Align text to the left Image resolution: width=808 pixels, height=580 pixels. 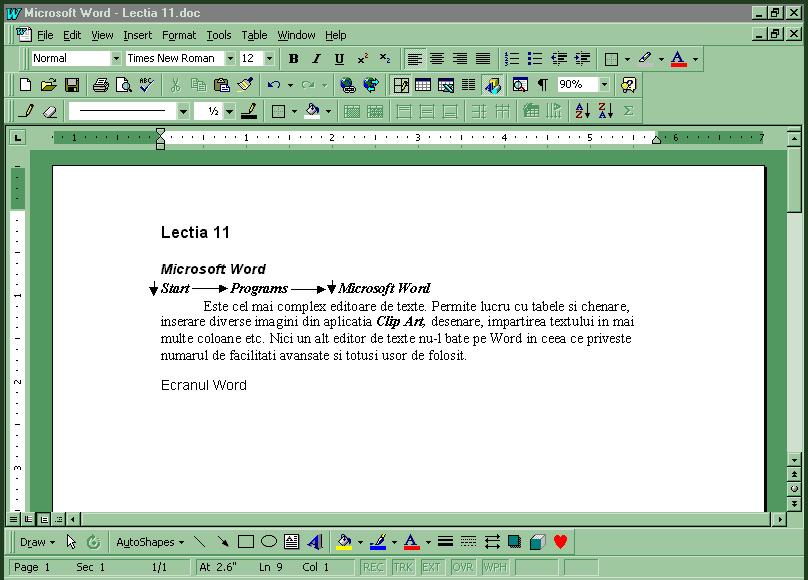click(x=414, y=59)
